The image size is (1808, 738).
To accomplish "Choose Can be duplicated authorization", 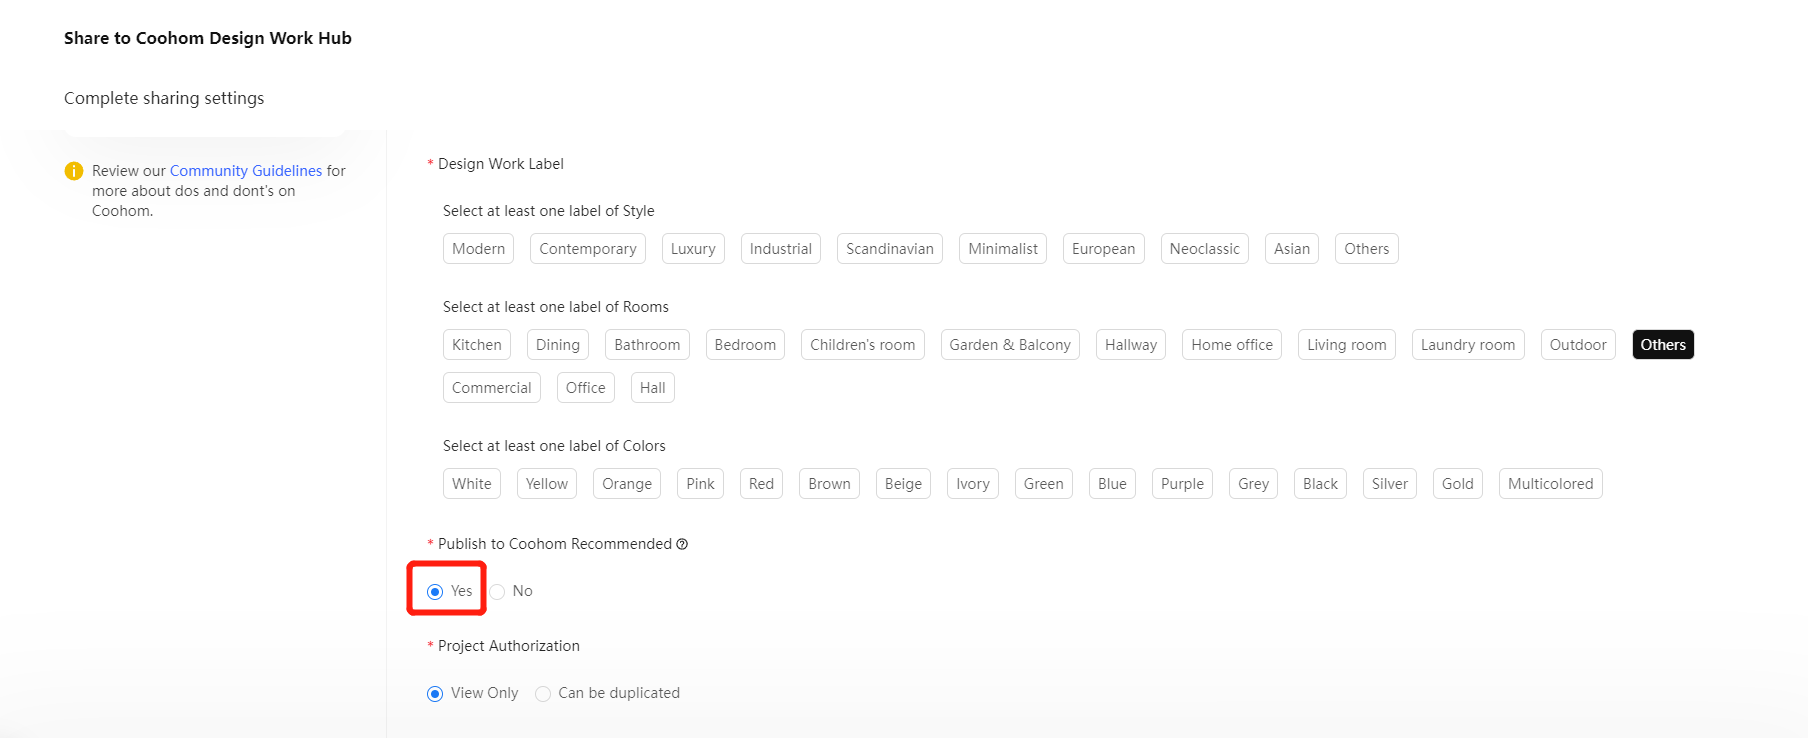I will click(x=543, y=694).
